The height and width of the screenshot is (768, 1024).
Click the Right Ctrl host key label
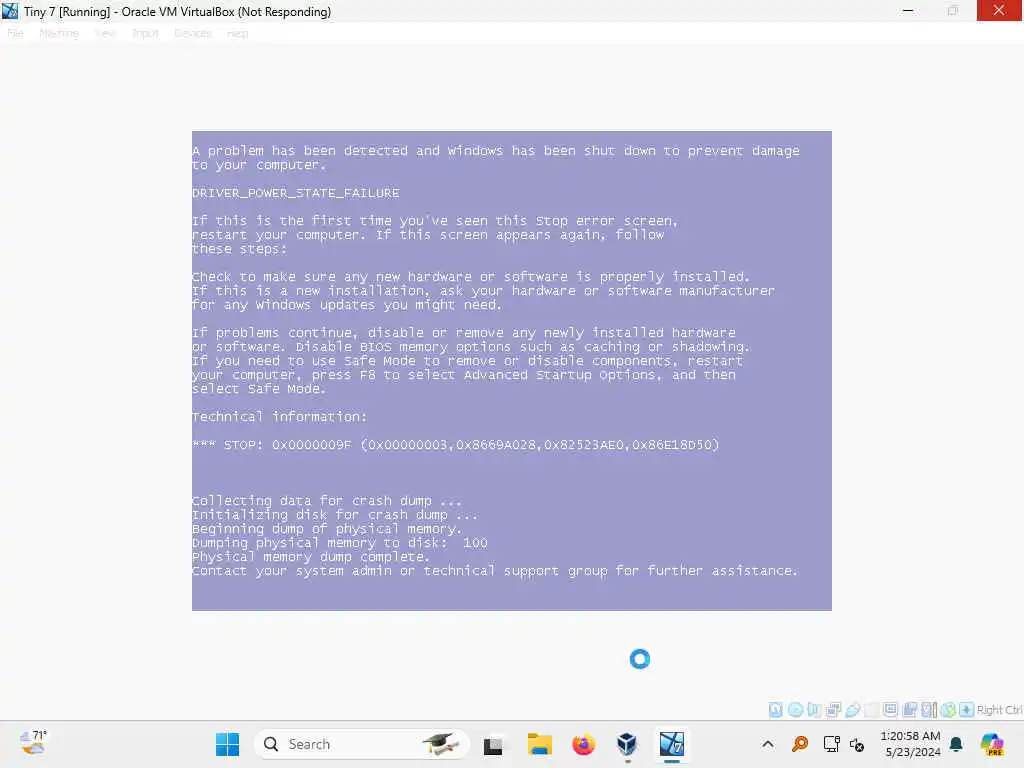999,710
